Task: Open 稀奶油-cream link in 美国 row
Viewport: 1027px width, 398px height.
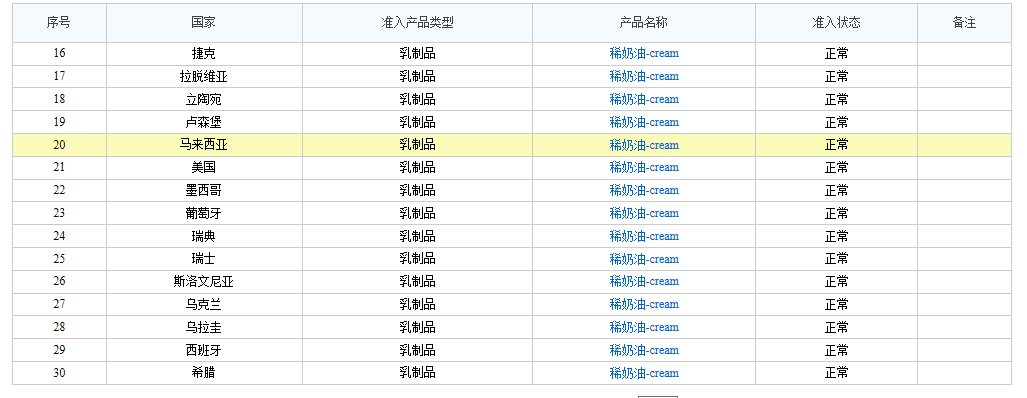Action: (644, 168)
